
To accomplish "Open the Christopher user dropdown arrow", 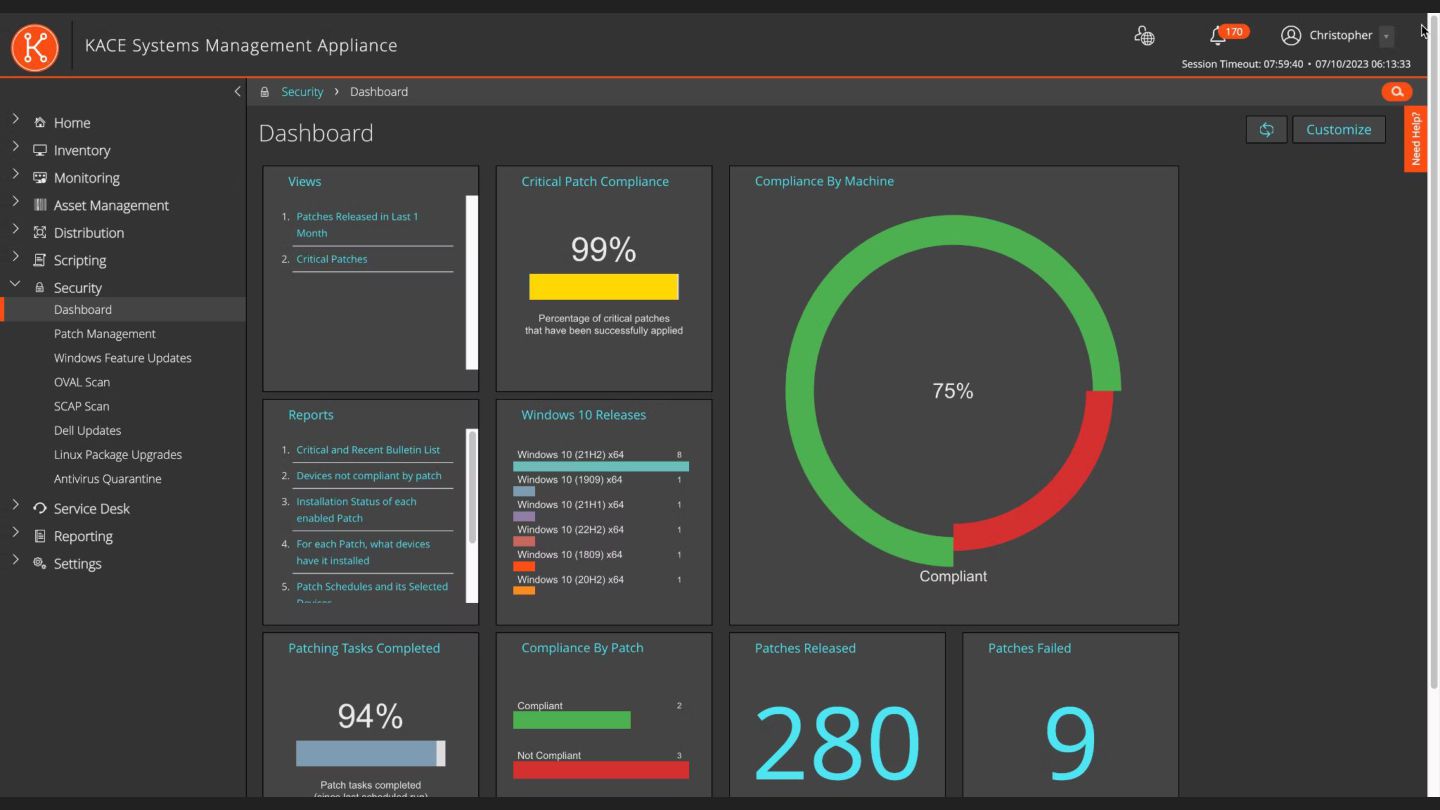I will tap(1386, 36).
